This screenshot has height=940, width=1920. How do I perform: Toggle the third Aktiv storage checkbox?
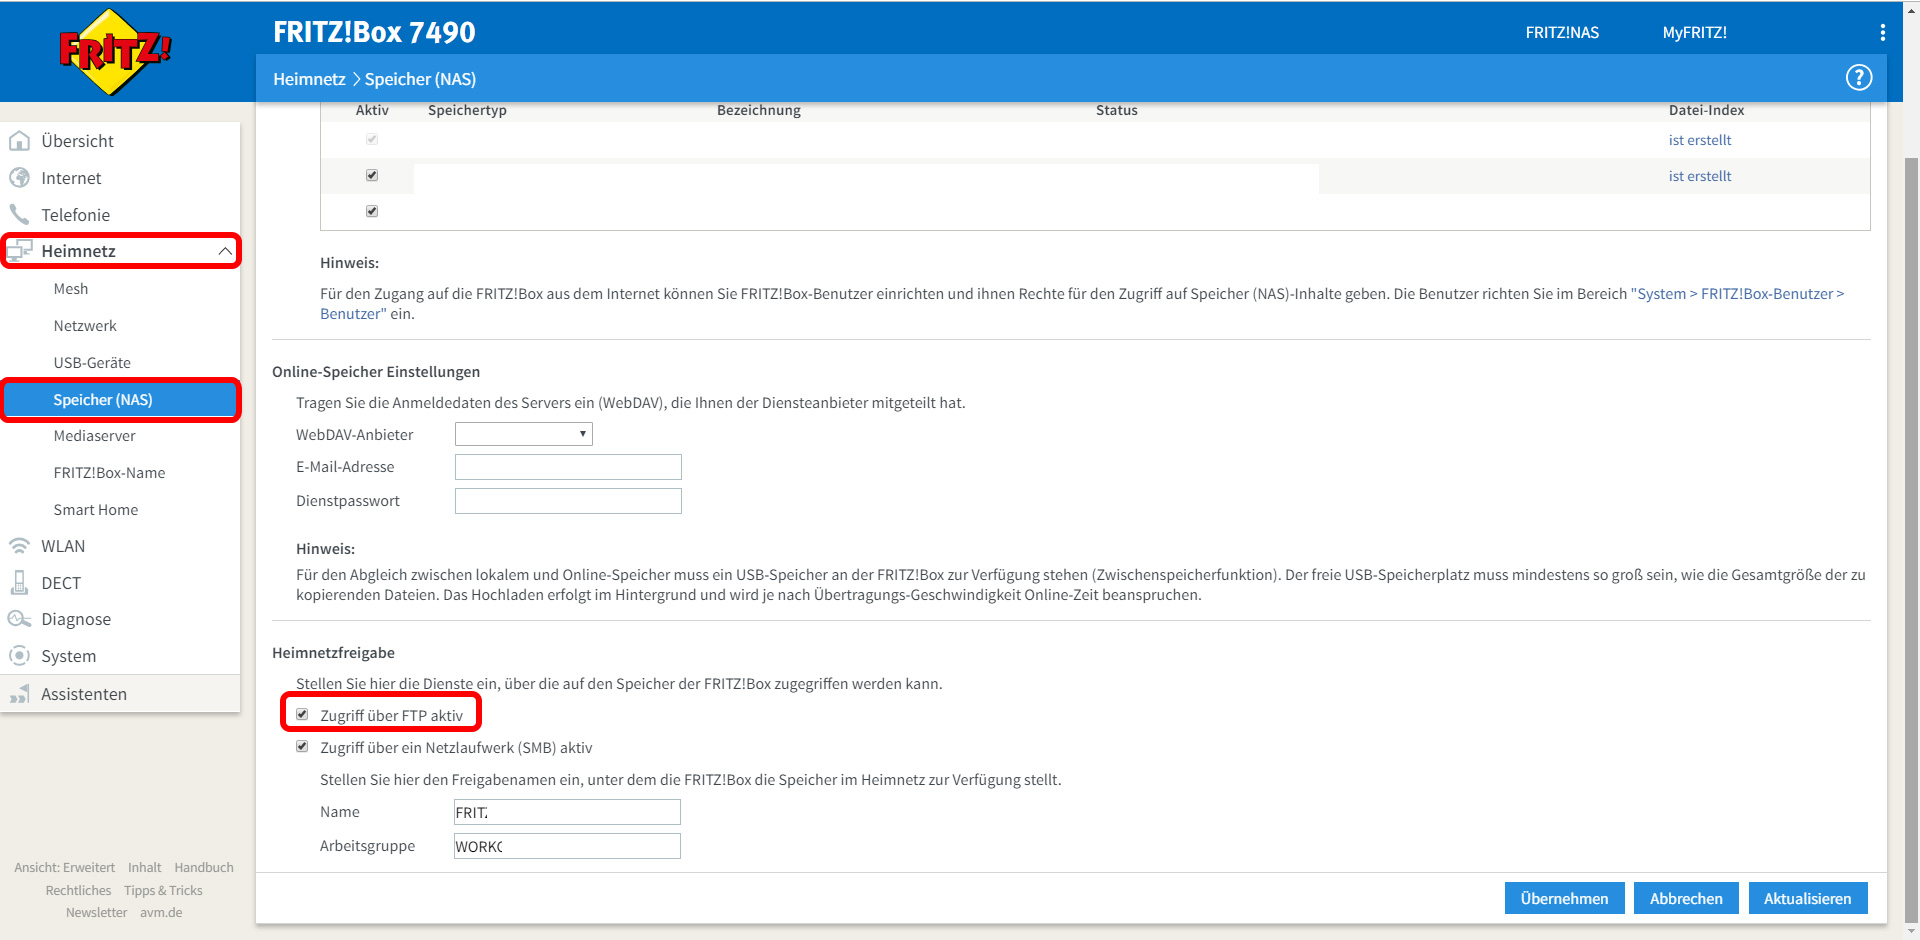click(x=372, y=211)
